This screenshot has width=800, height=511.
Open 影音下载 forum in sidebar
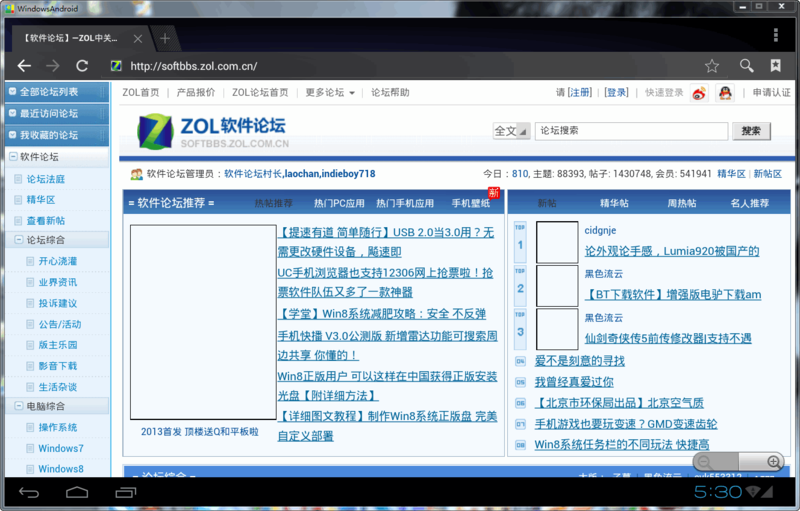[58, 366]
